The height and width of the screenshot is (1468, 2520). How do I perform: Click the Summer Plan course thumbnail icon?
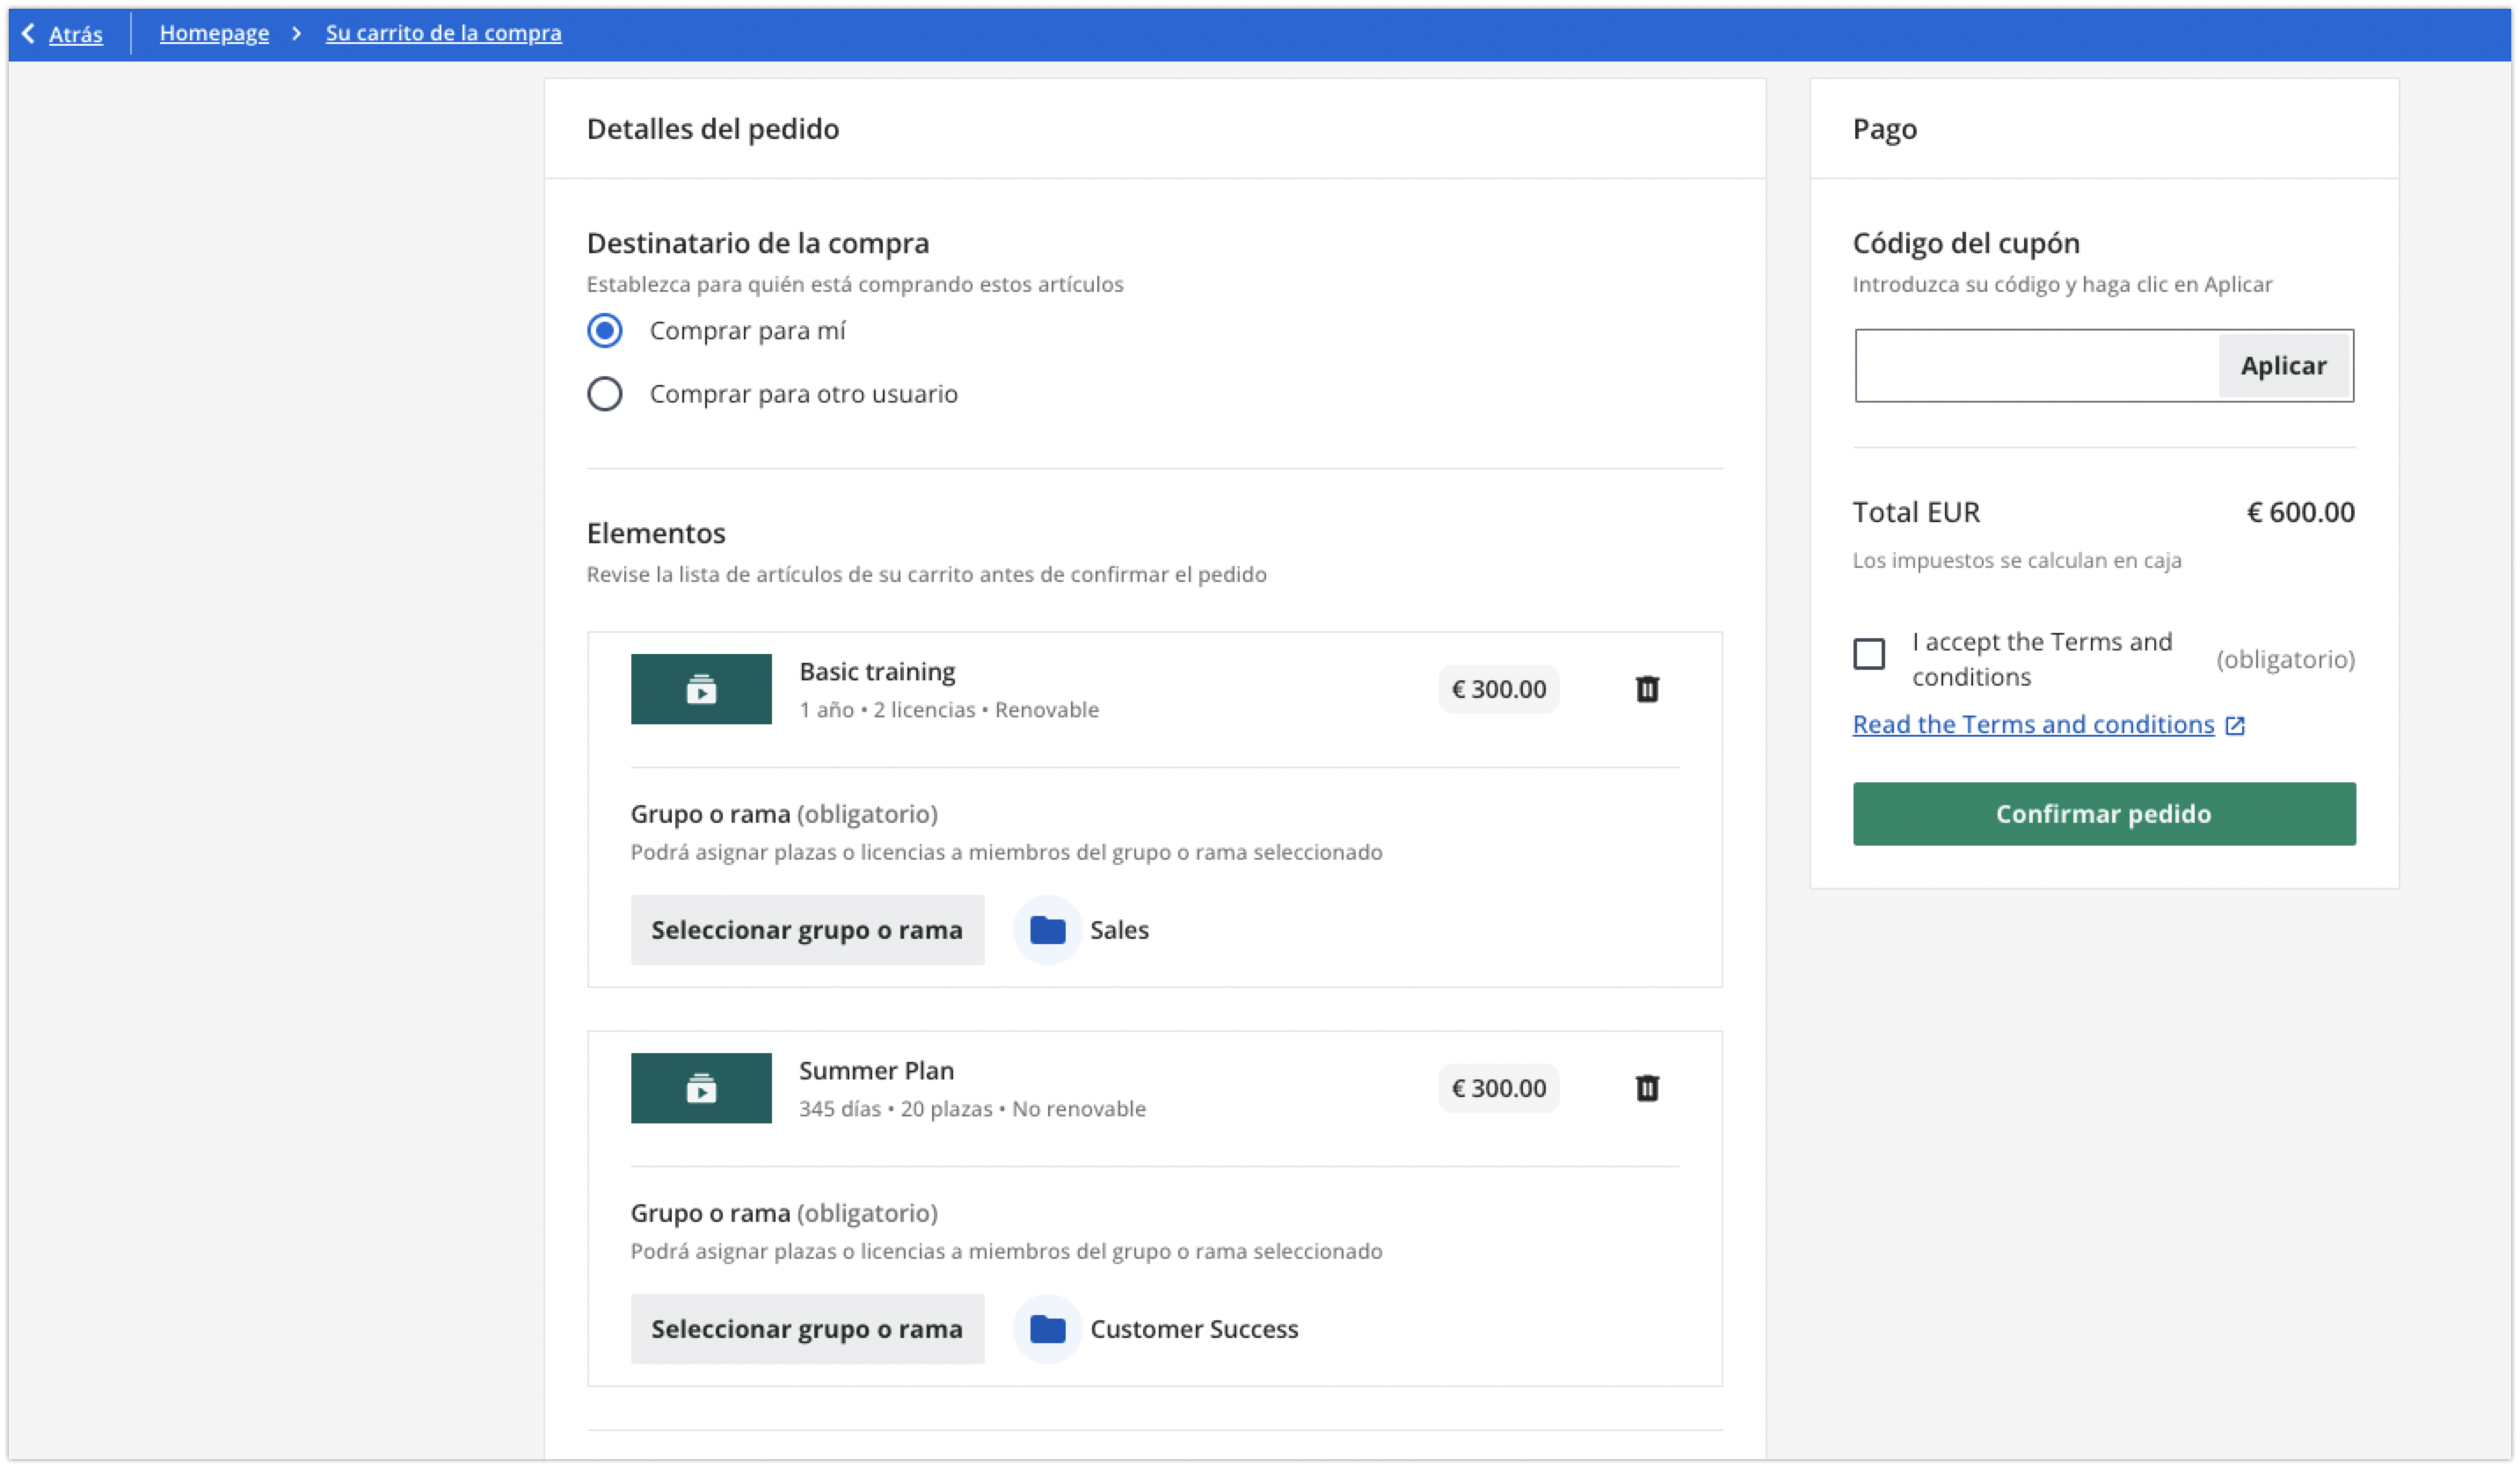click(x=701, y=1088)
